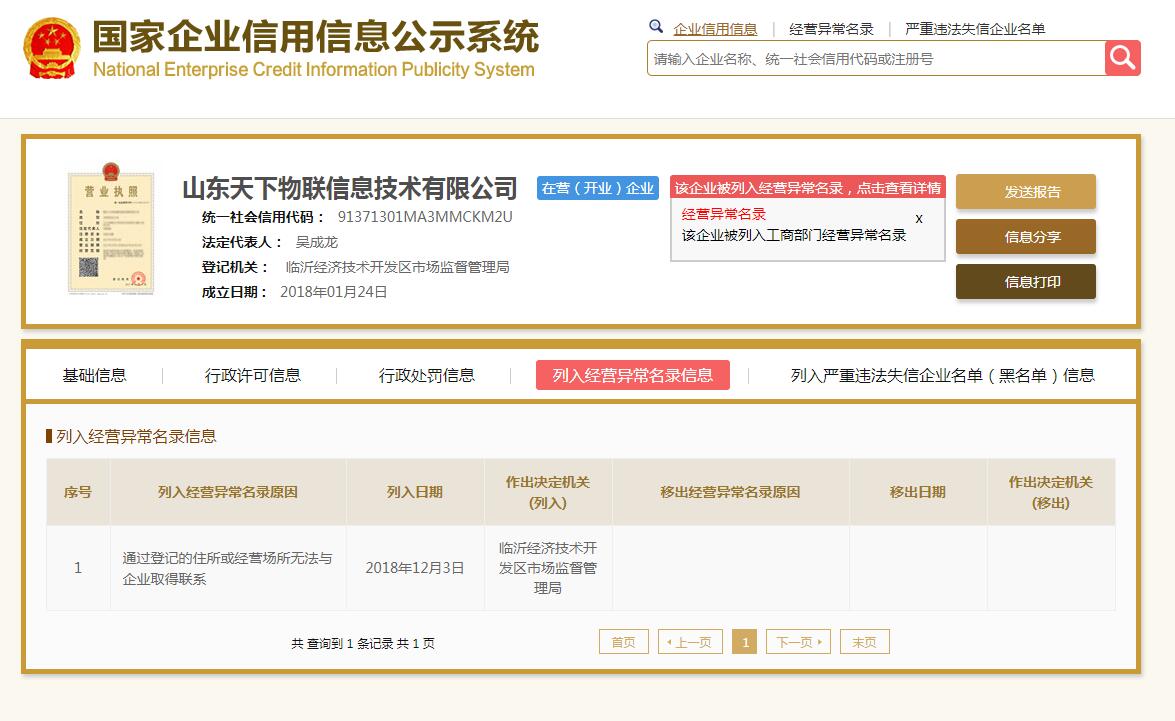The image size is (1175, 721).
Task: Click the 上一页 previous page button
Action: click(690, 642)
